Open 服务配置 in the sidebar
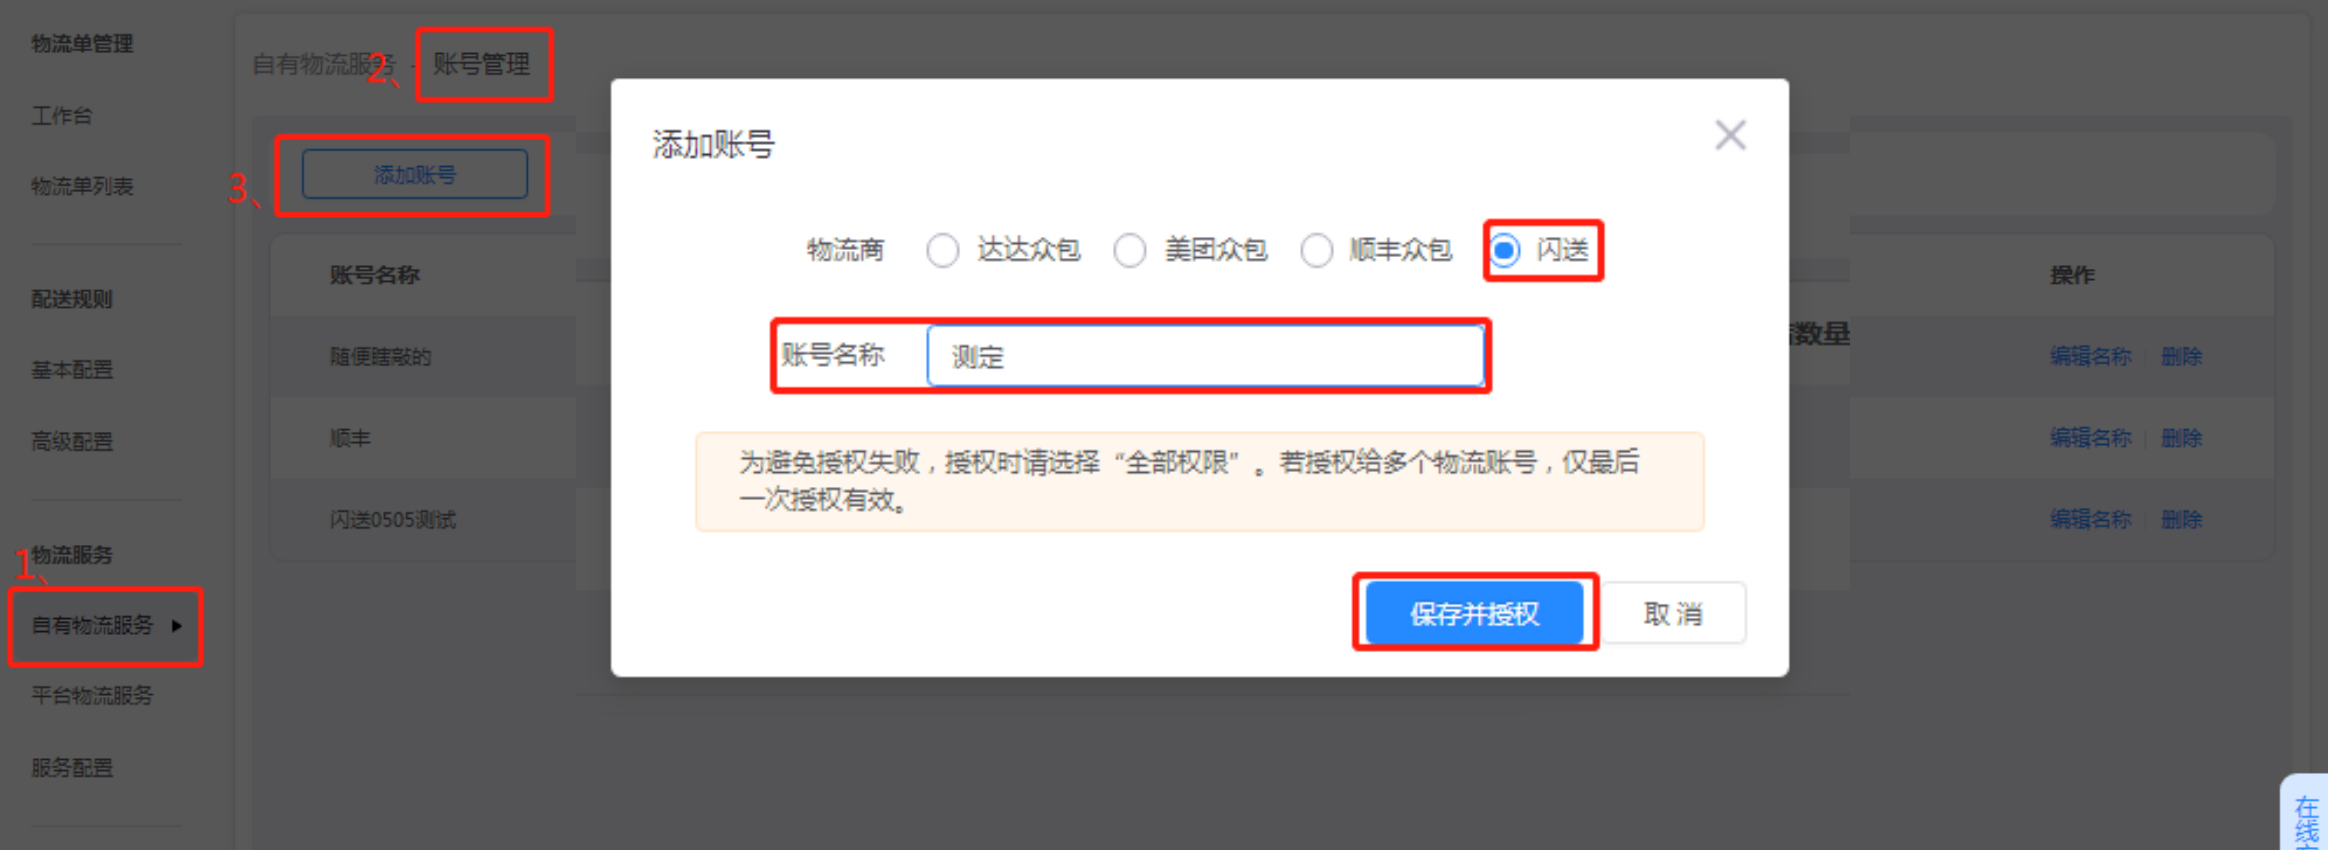The height and width of the screenshot is (850, 2328). click(x=72, y=768)
